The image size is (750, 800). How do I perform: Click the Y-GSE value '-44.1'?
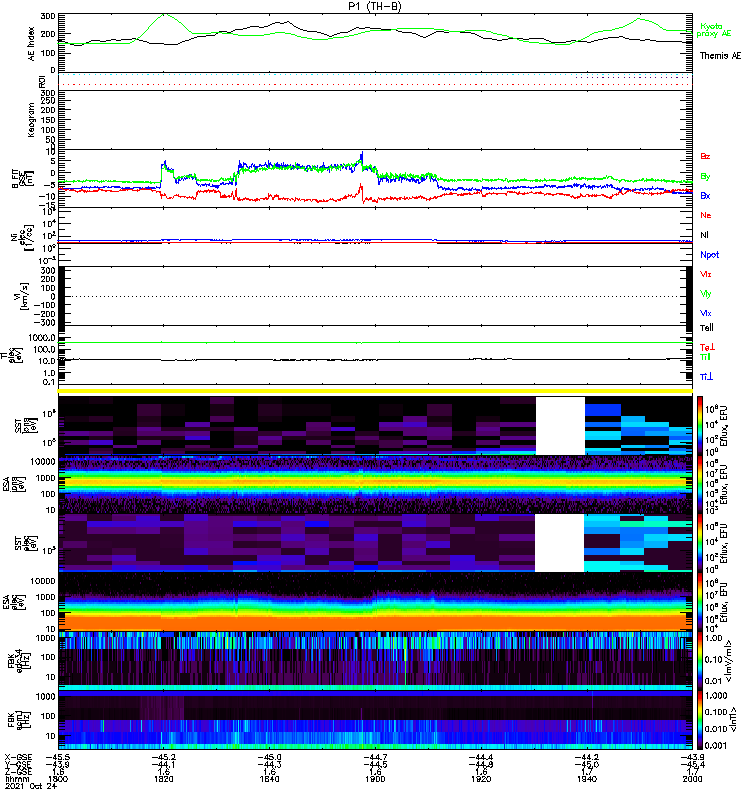(163, 764)
